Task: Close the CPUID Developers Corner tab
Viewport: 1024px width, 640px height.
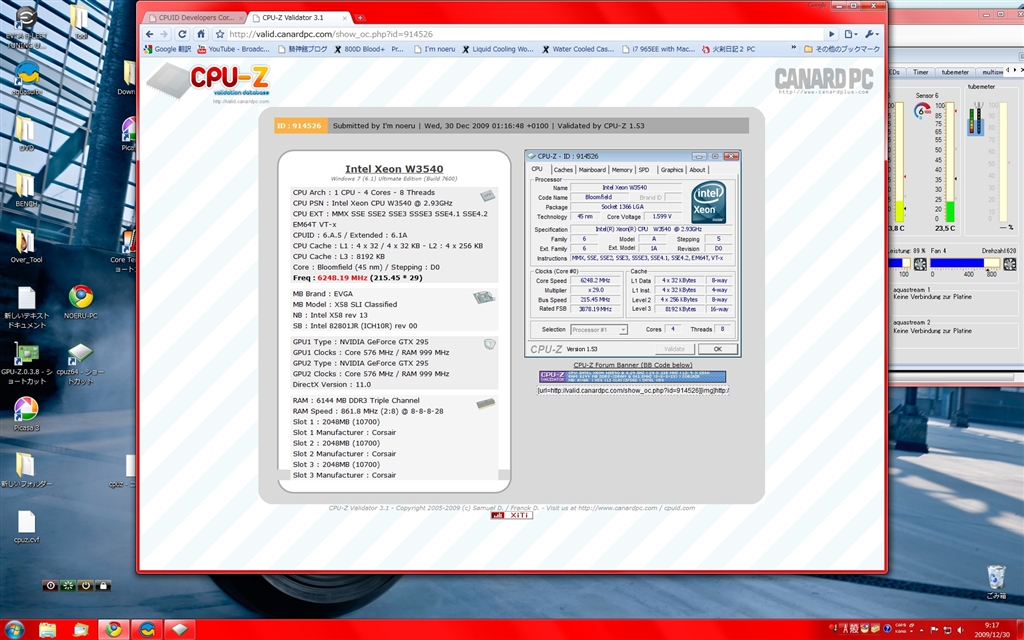Action: tap(241, 18)
